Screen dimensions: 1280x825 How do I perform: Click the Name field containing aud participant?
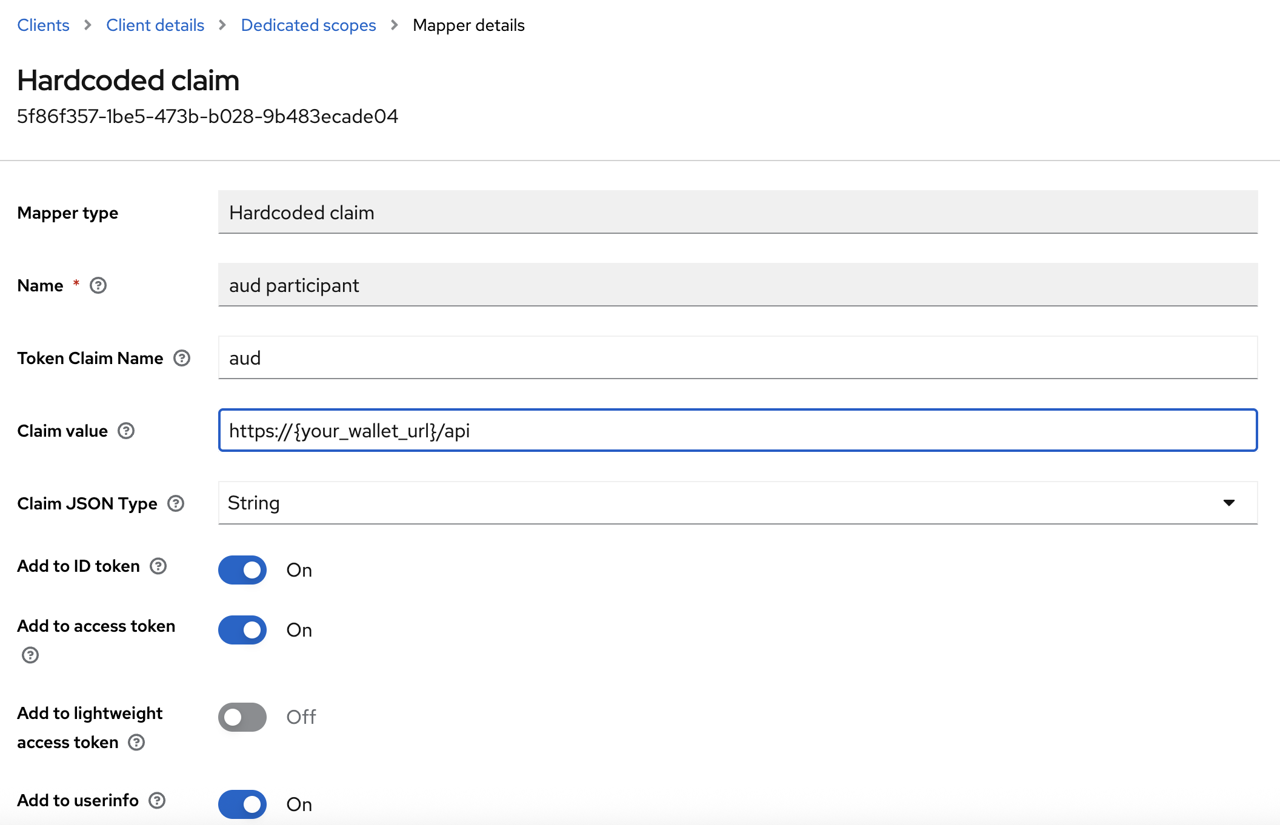(737, 285)
